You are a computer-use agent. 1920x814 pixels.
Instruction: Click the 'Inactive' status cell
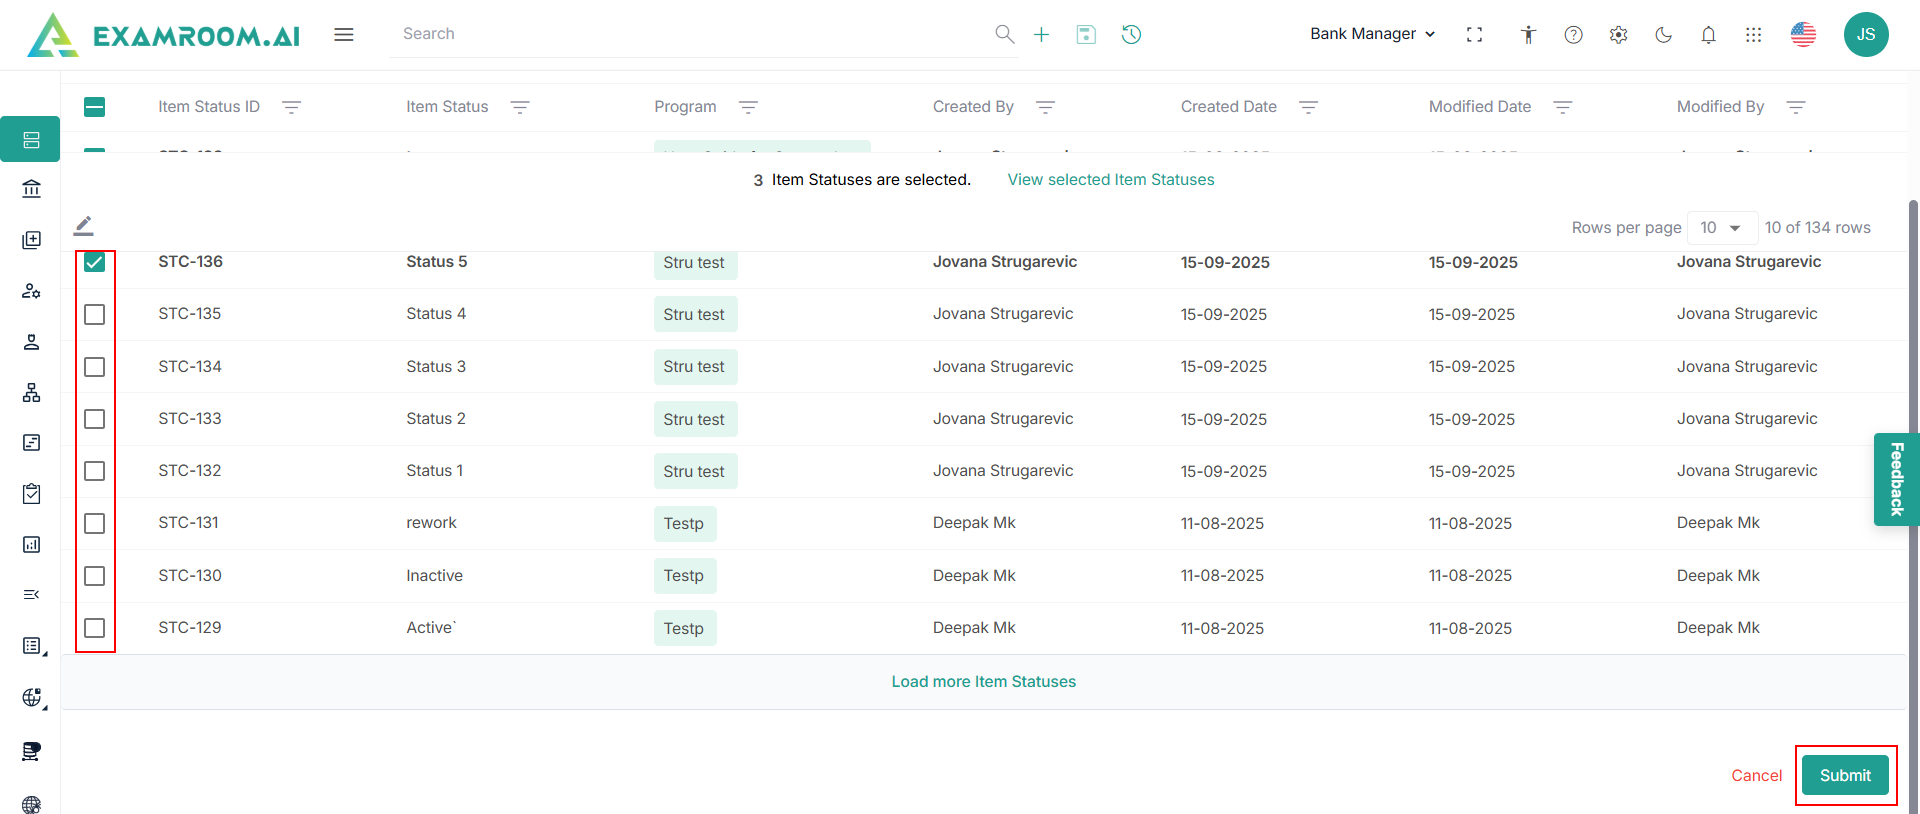coord(434,576)
